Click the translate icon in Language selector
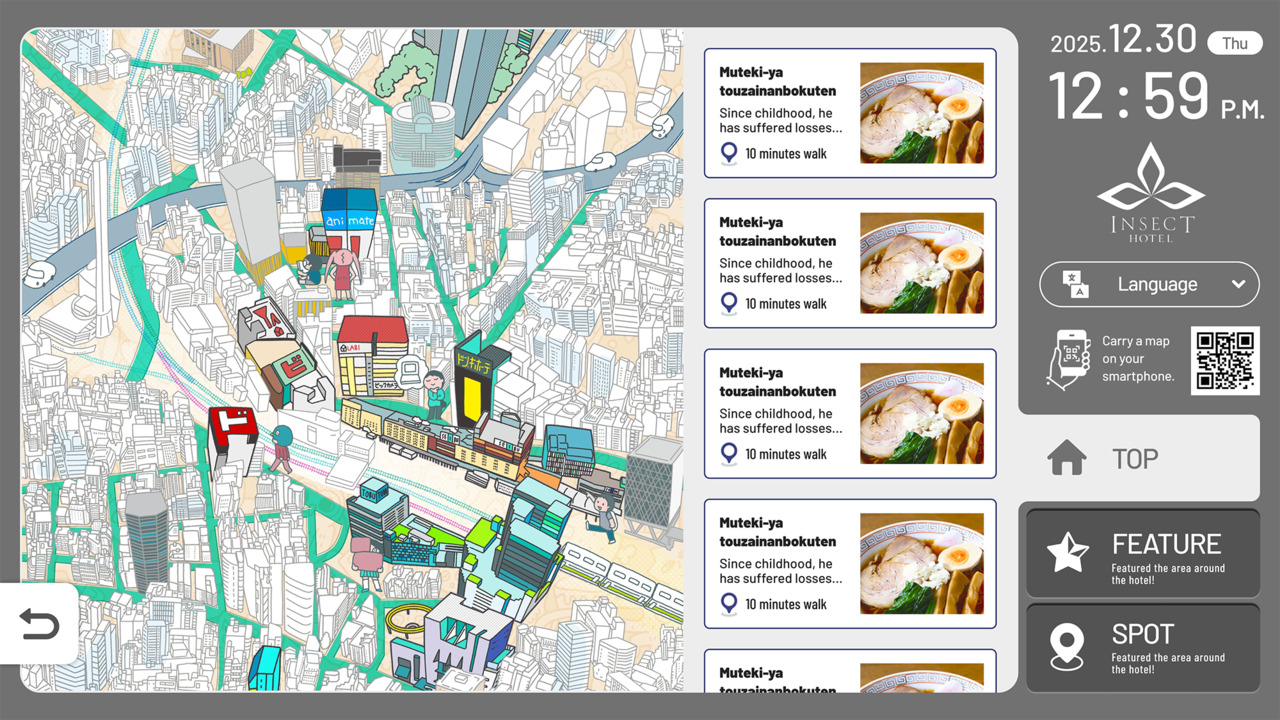This screenshot has height=720, width=1280. pos(1075,284)
